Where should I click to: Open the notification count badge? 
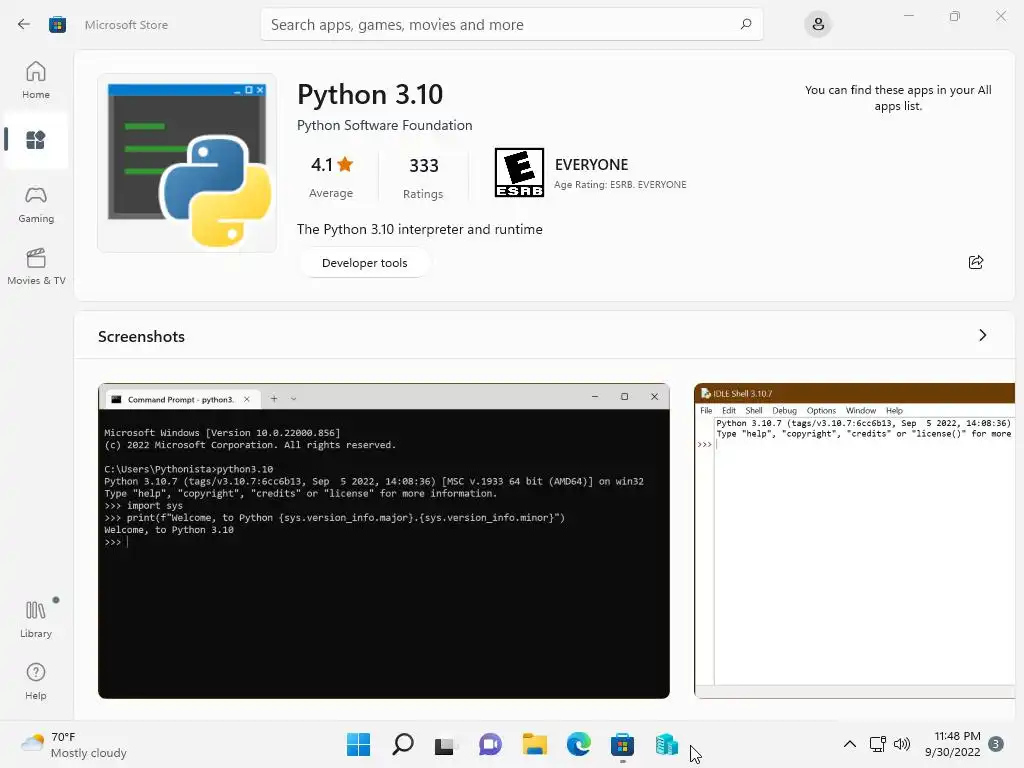pos(996,744)
